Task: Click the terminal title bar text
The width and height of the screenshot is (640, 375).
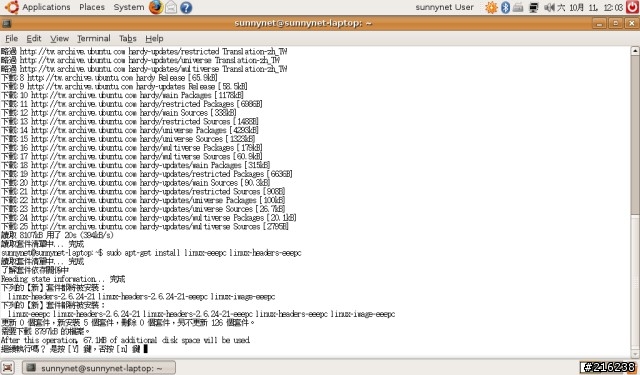Action: coord(303,23)
